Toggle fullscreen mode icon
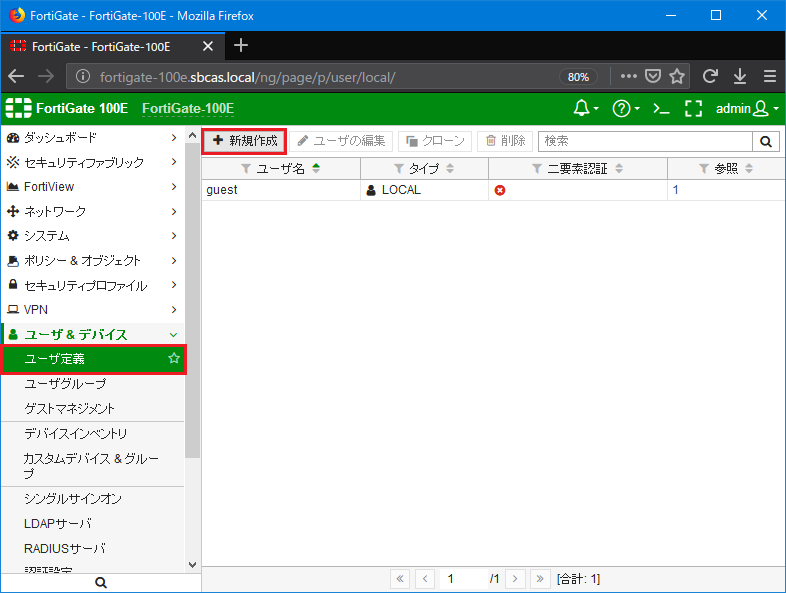 point(693,108)
